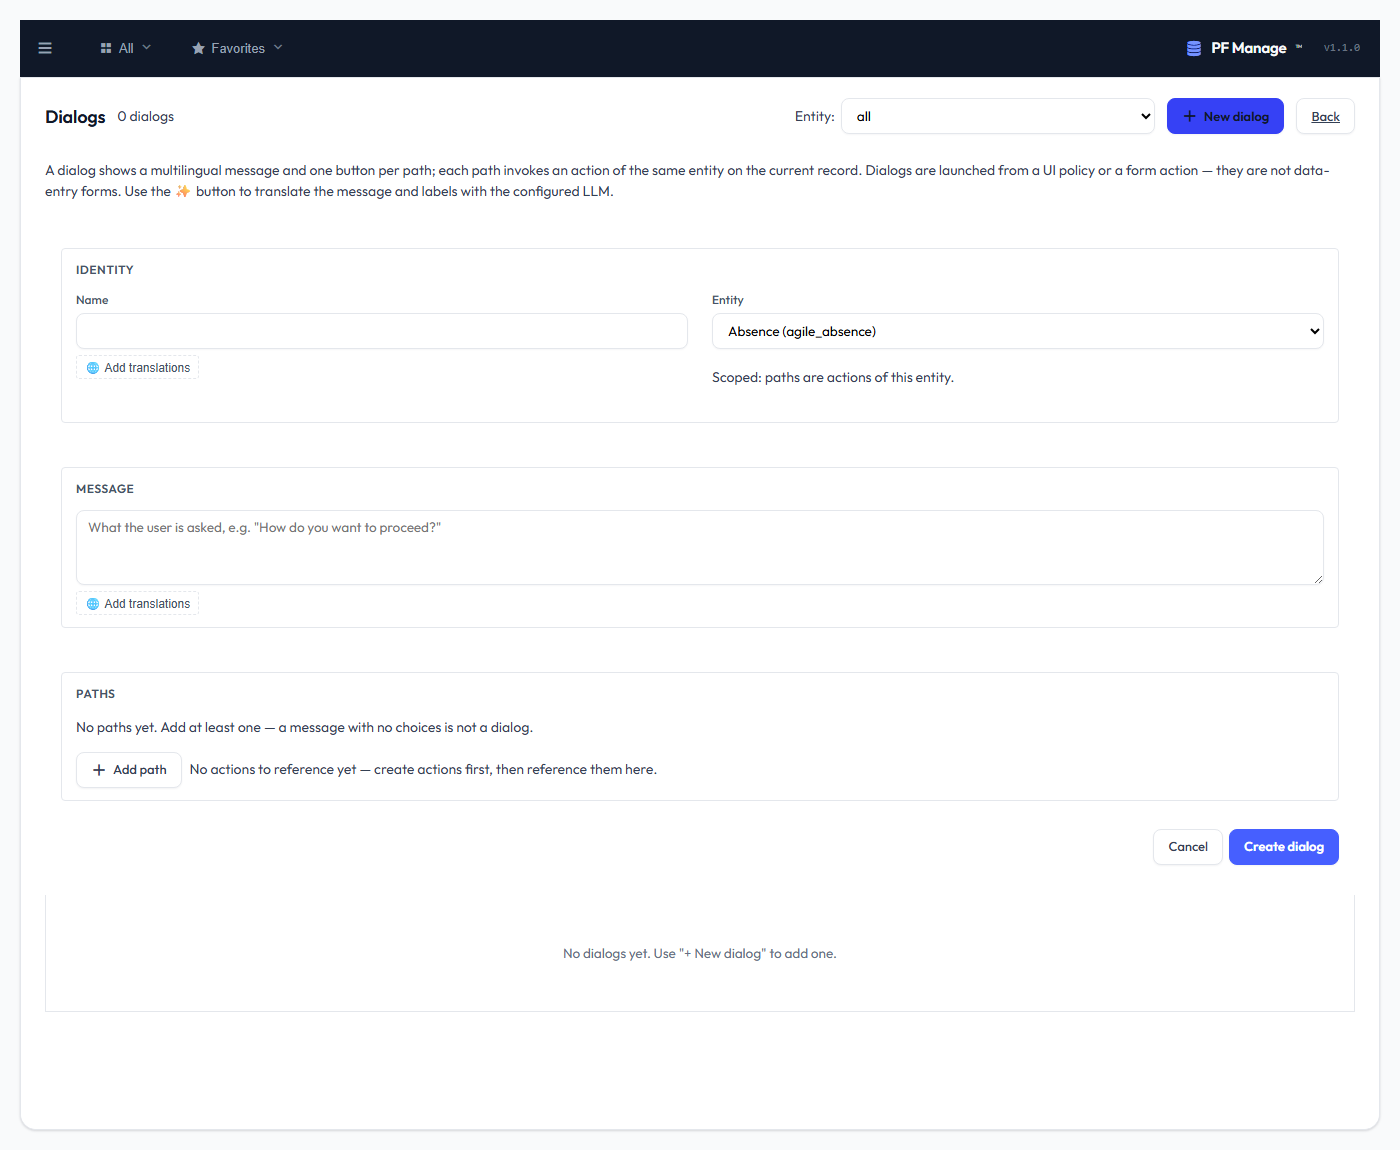Click the Message textarea resize handle
The height and width of the screenshot is (1150, 1400).
coord(1318,579)
